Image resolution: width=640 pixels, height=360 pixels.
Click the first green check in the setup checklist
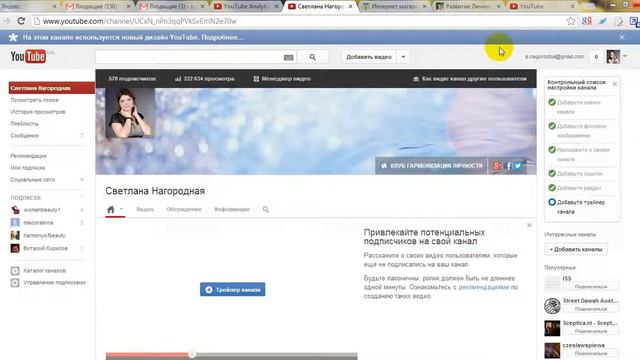(552, 102)
